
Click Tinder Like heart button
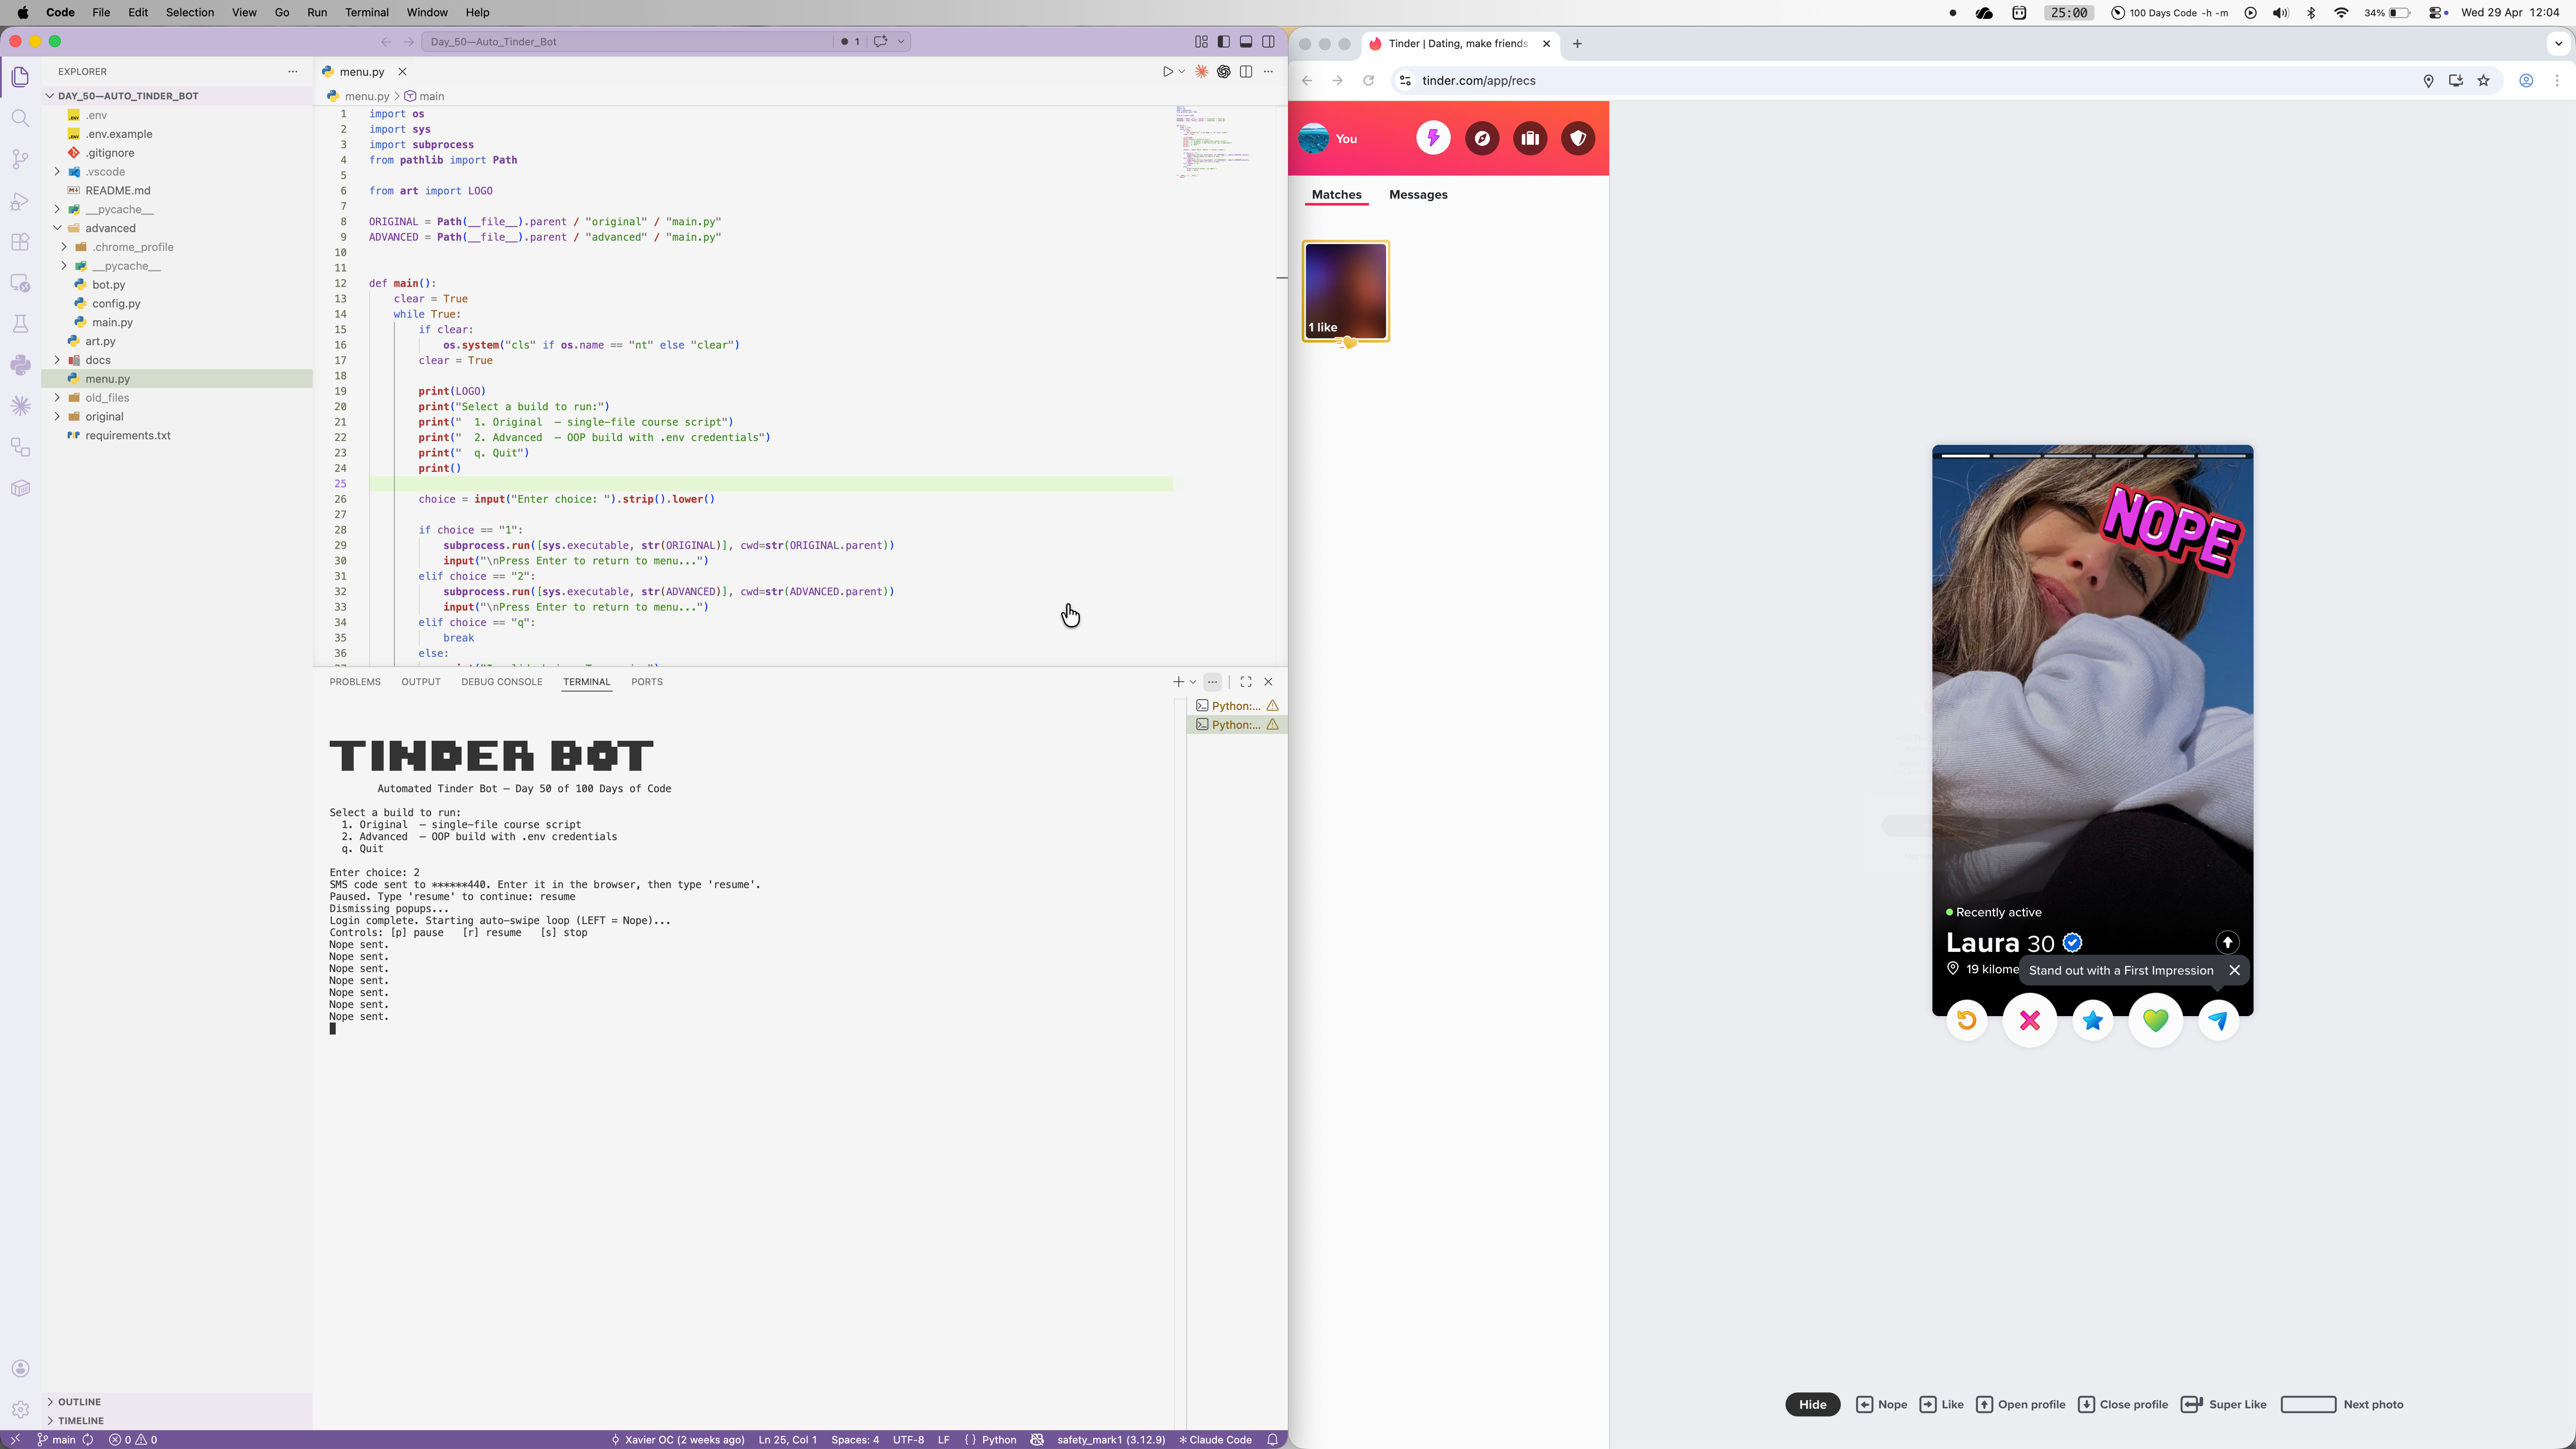click(2155, 1020)
